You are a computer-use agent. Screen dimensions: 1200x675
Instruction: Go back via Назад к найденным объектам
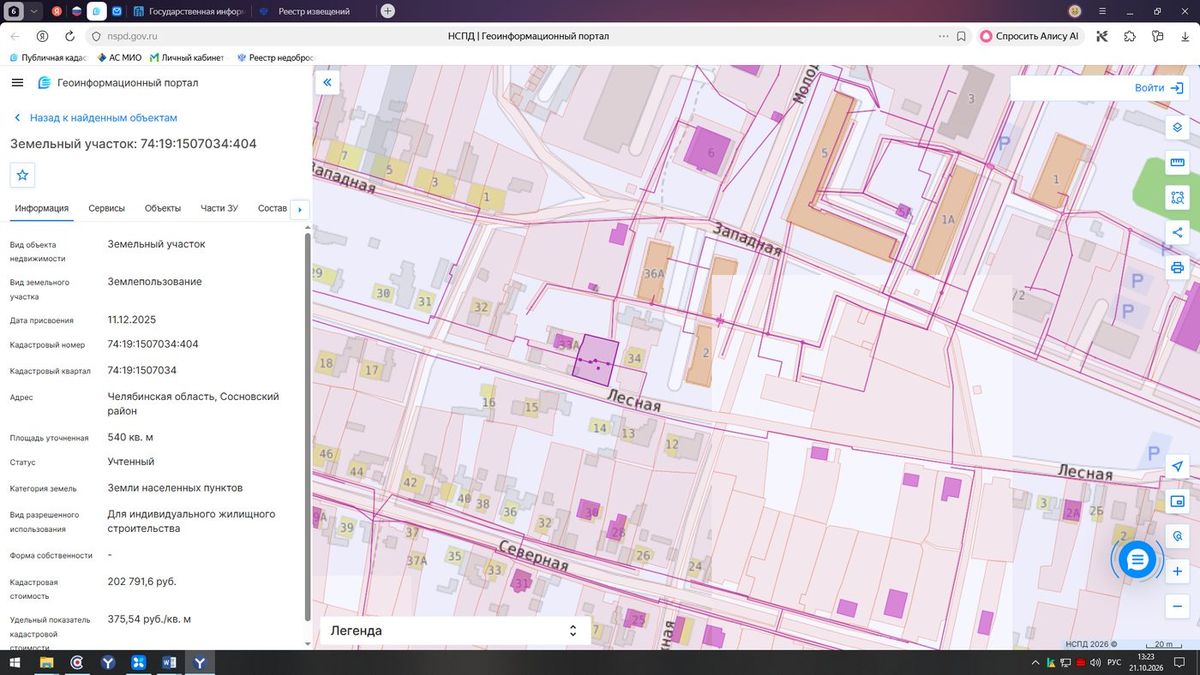coord(95,118)
